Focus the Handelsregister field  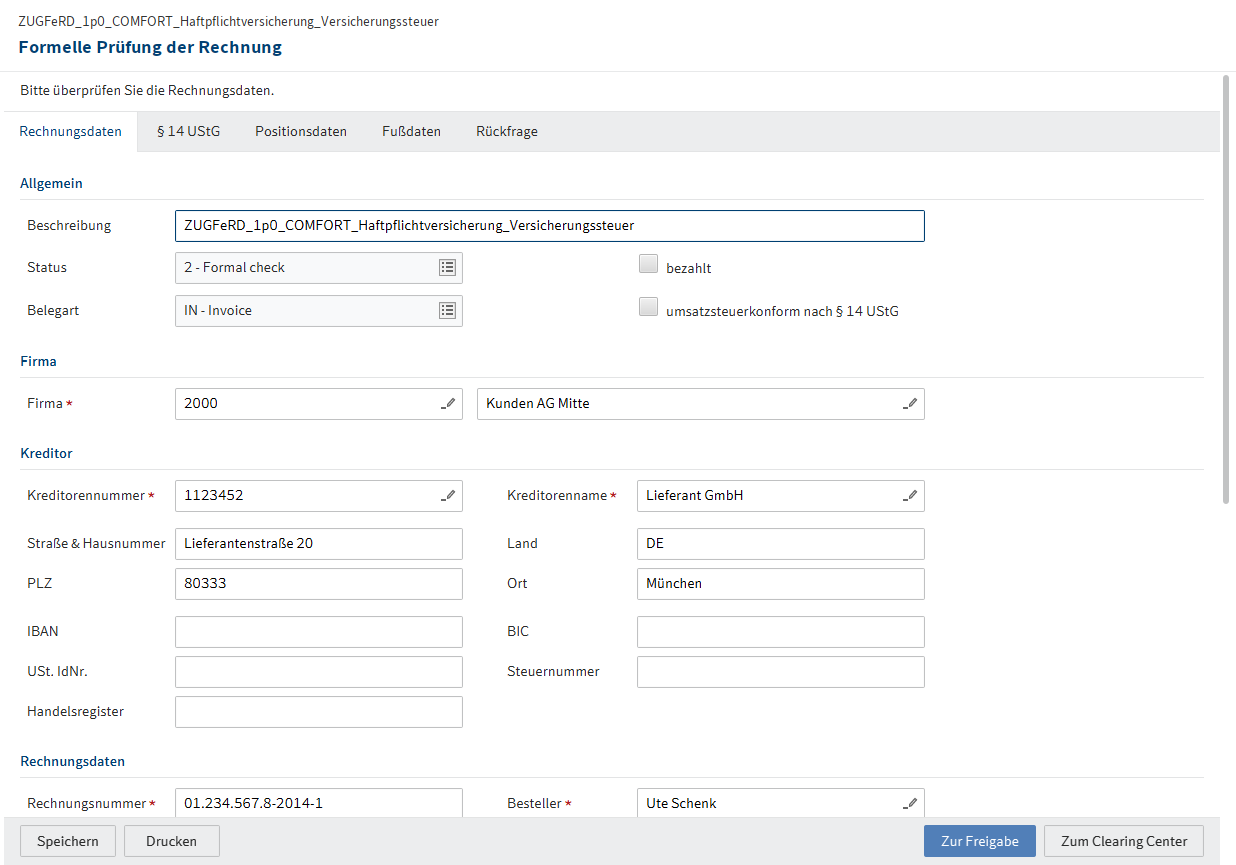point(319,712)
